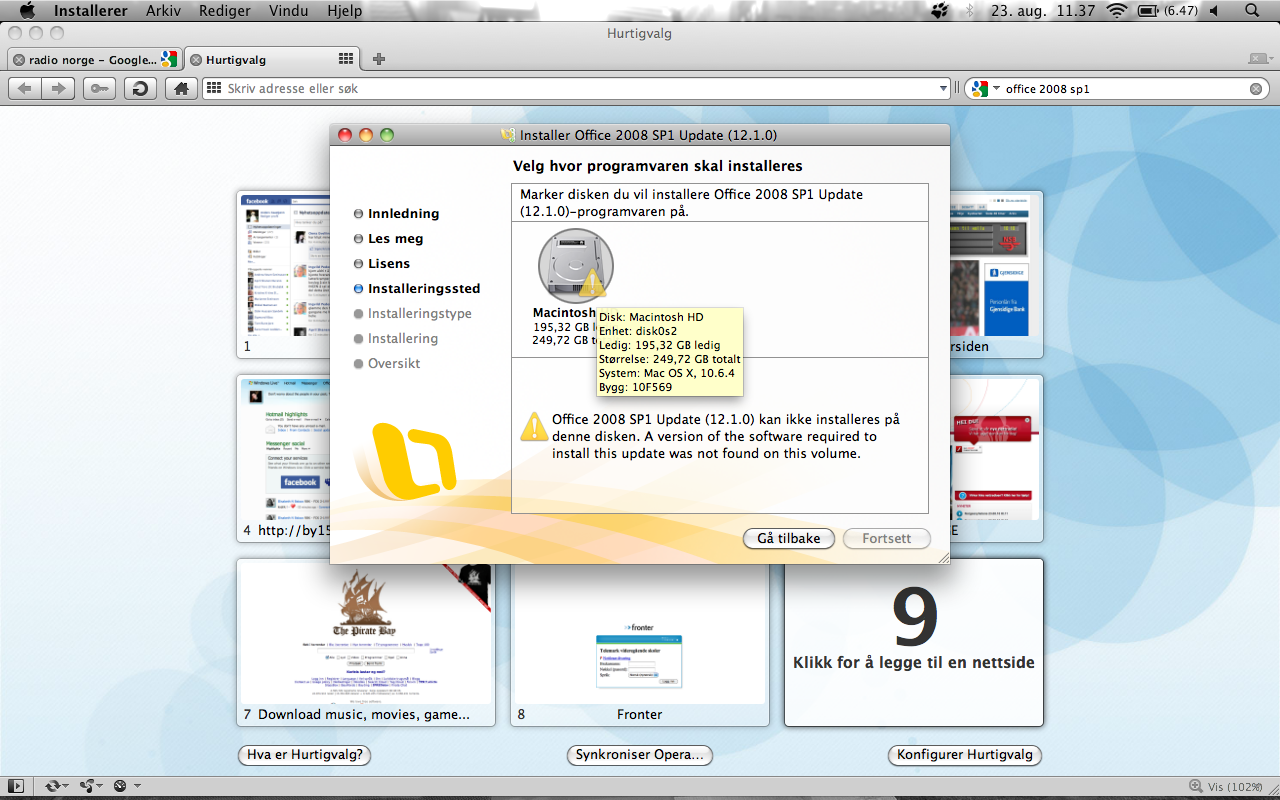Screen dimensions: 1280x800
Task: Click the Gå tilbake button
Action: click(x=788, y=538)
